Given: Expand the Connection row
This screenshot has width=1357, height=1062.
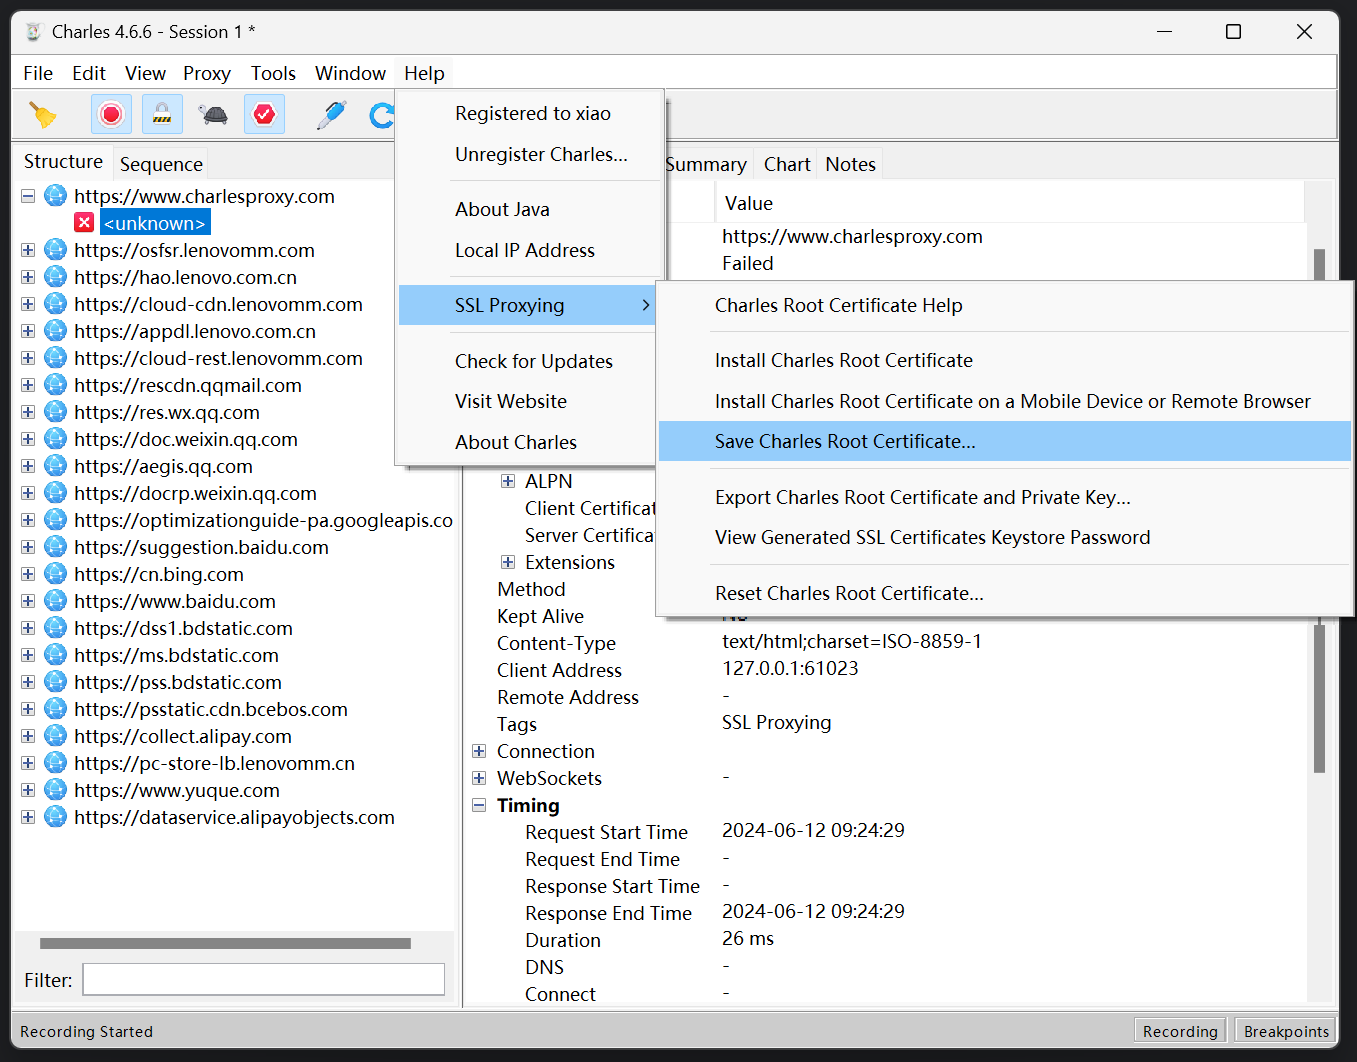Looking at the screenshot, I should point(479,751).
